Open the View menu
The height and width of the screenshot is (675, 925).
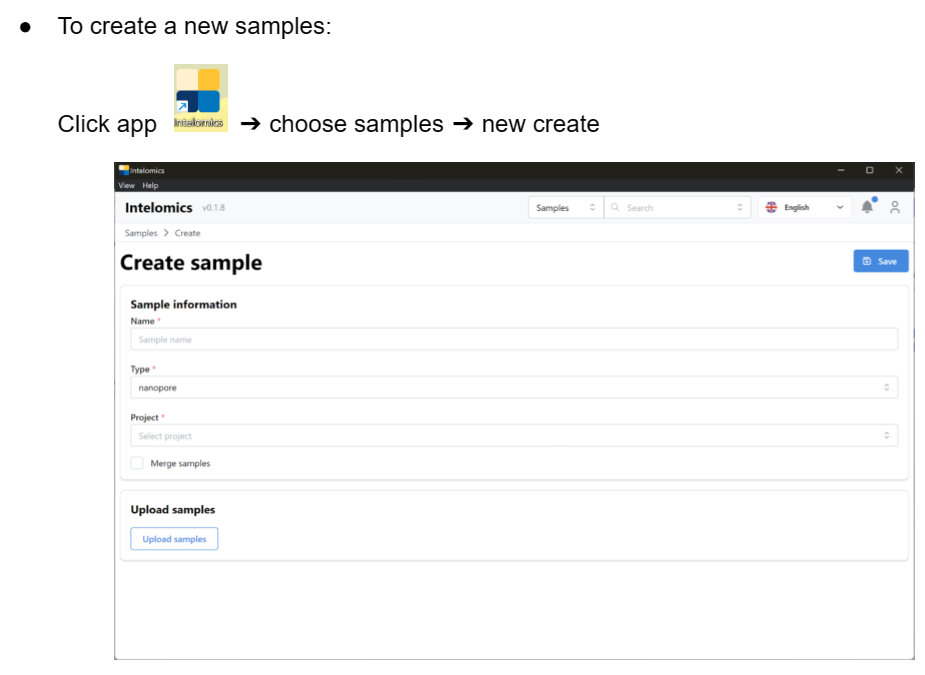[126, 185]
